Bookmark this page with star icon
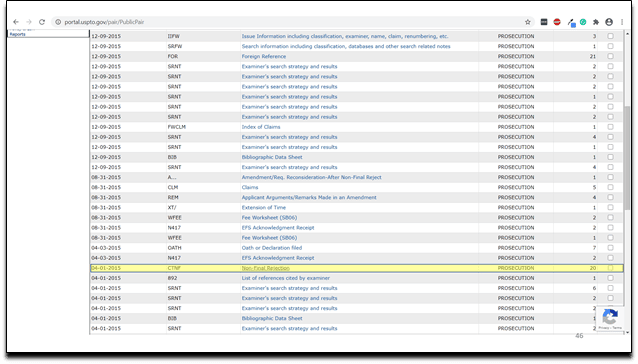The height and width of the screenshot is (364, 638). pyautogui.click(x=528, y=22)
